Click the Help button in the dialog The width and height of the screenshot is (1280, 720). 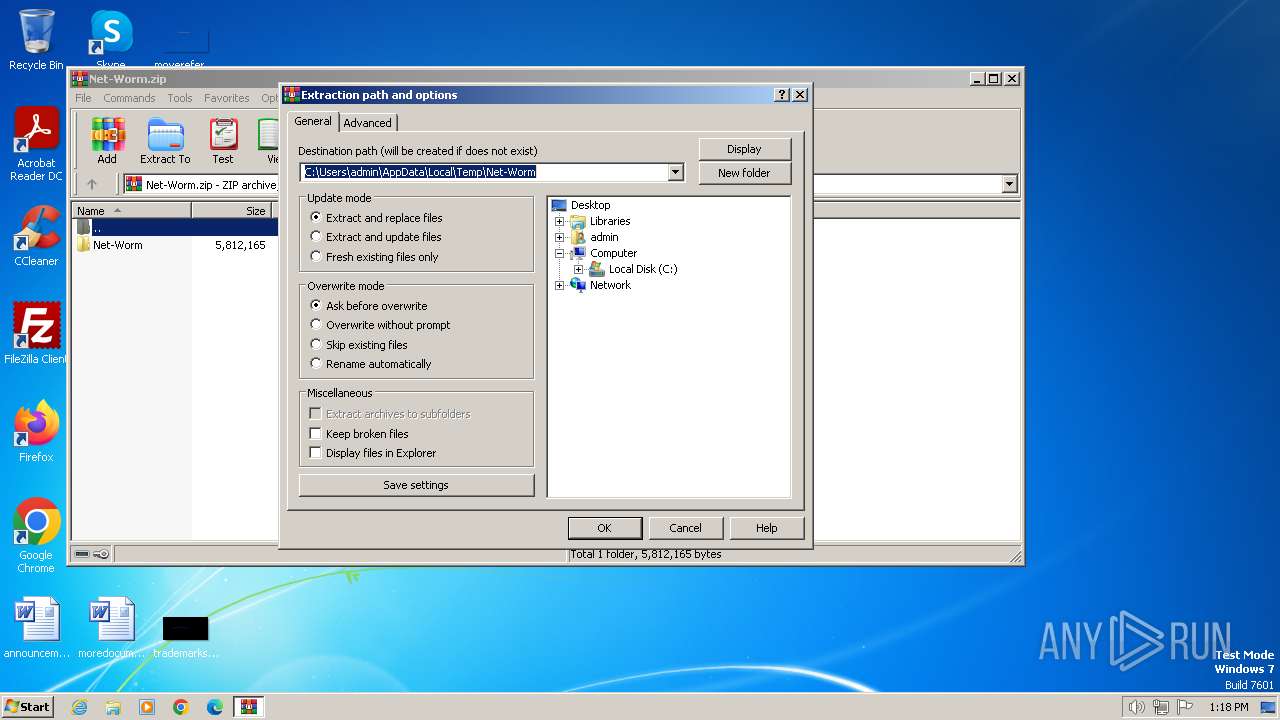[767, 528]
